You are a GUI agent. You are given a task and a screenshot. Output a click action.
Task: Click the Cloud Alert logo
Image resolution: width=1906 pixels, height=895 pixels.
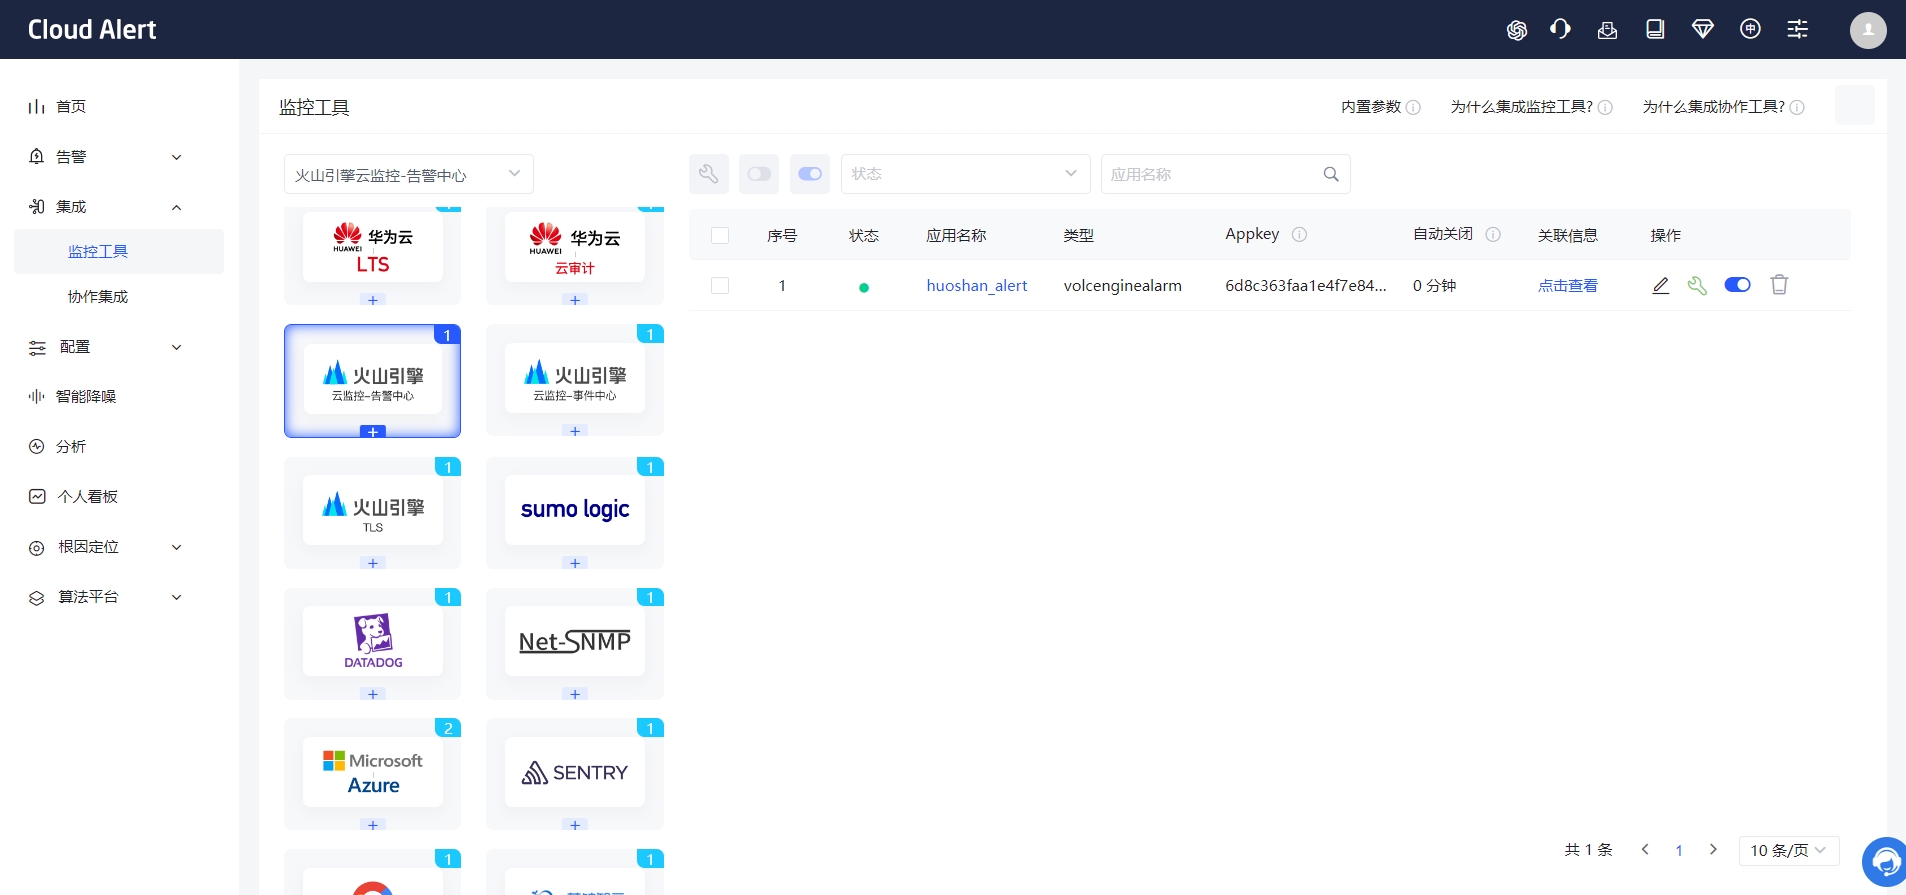92,30
